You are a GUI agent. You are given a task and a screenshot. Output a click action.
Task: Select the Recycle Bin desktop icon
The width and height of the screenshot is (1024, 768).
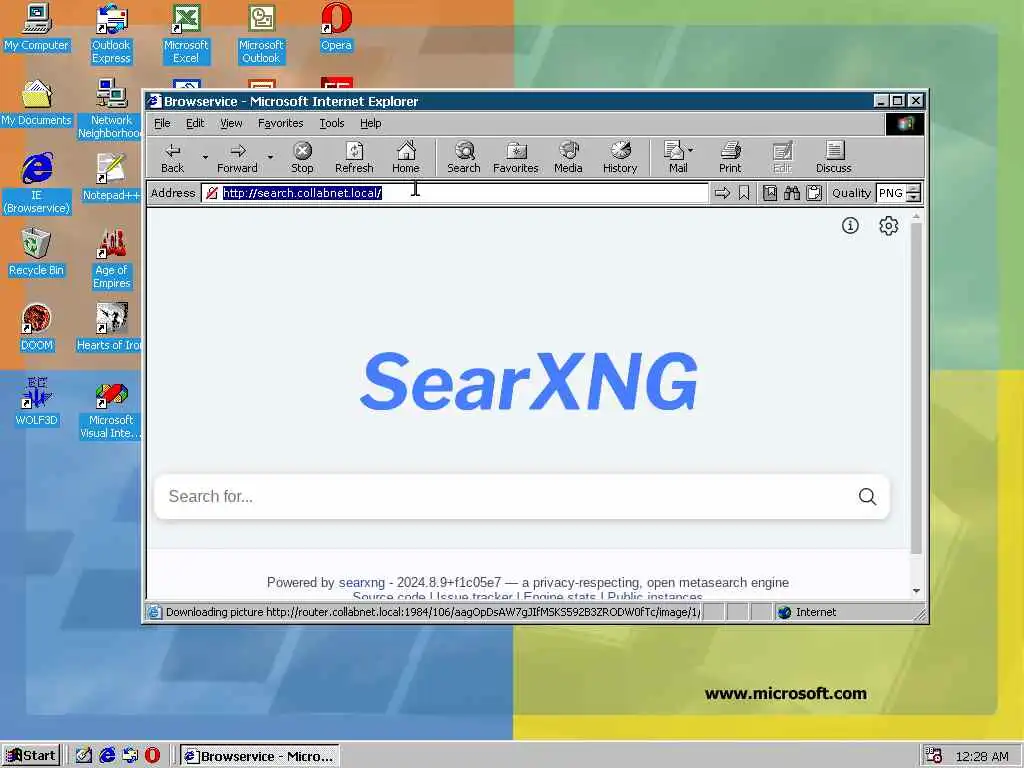(x=37, y=252)
